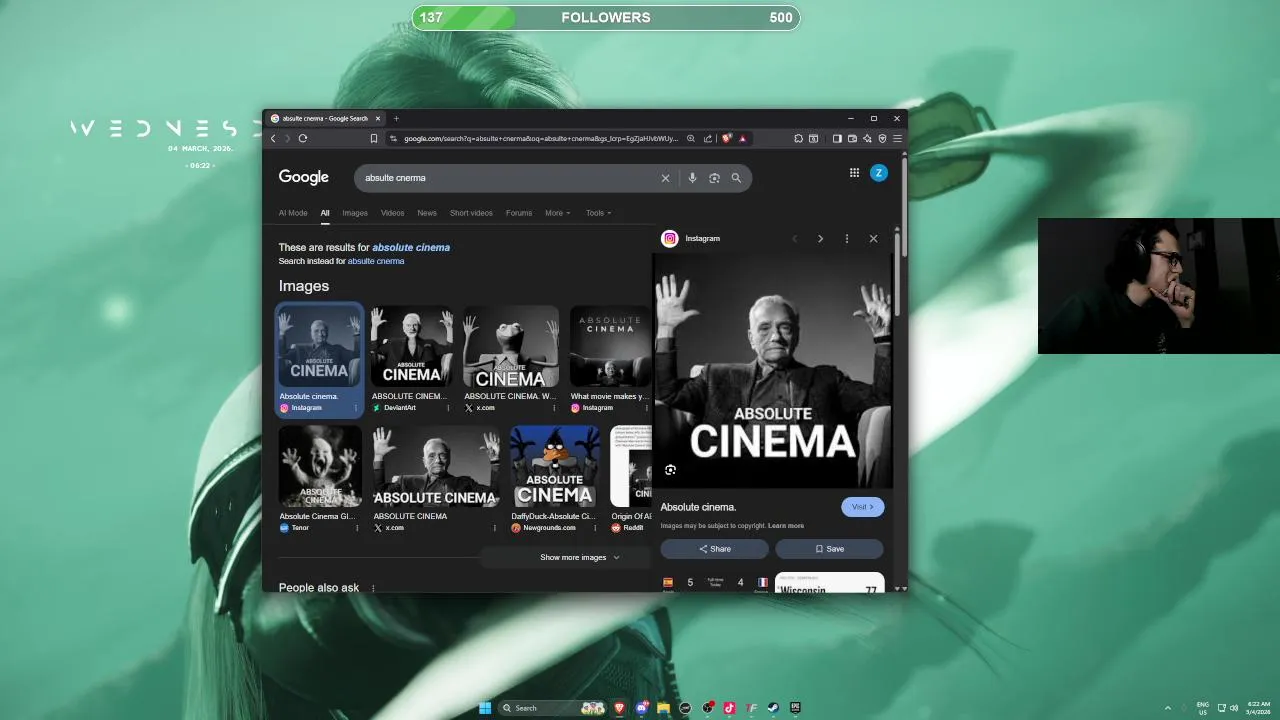Viewport: 1280px width, 720px height.
Task: Click Lens icon on preview image
Action: pos(670,470)
